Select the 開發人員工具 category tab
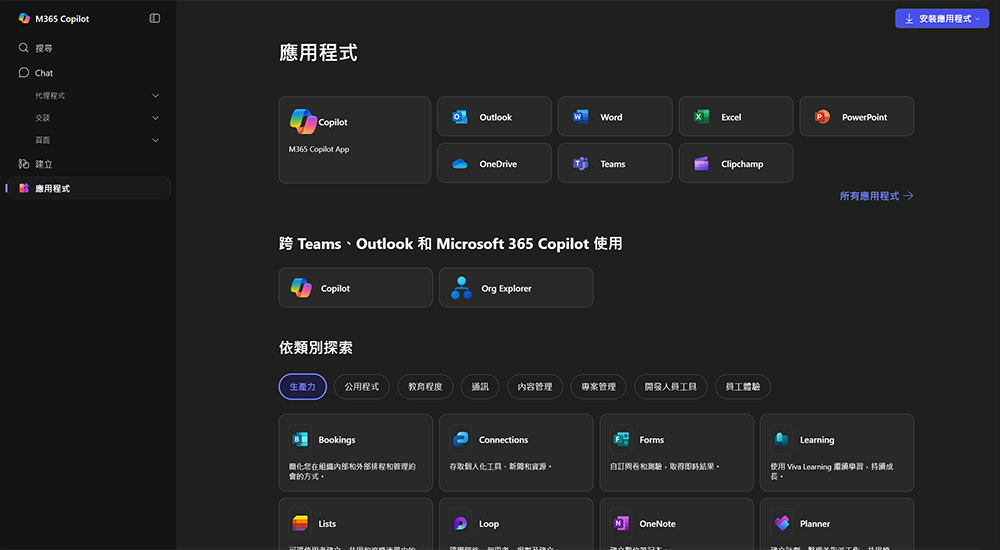This screenshot has width=1000, height=550. coord(671,387)
